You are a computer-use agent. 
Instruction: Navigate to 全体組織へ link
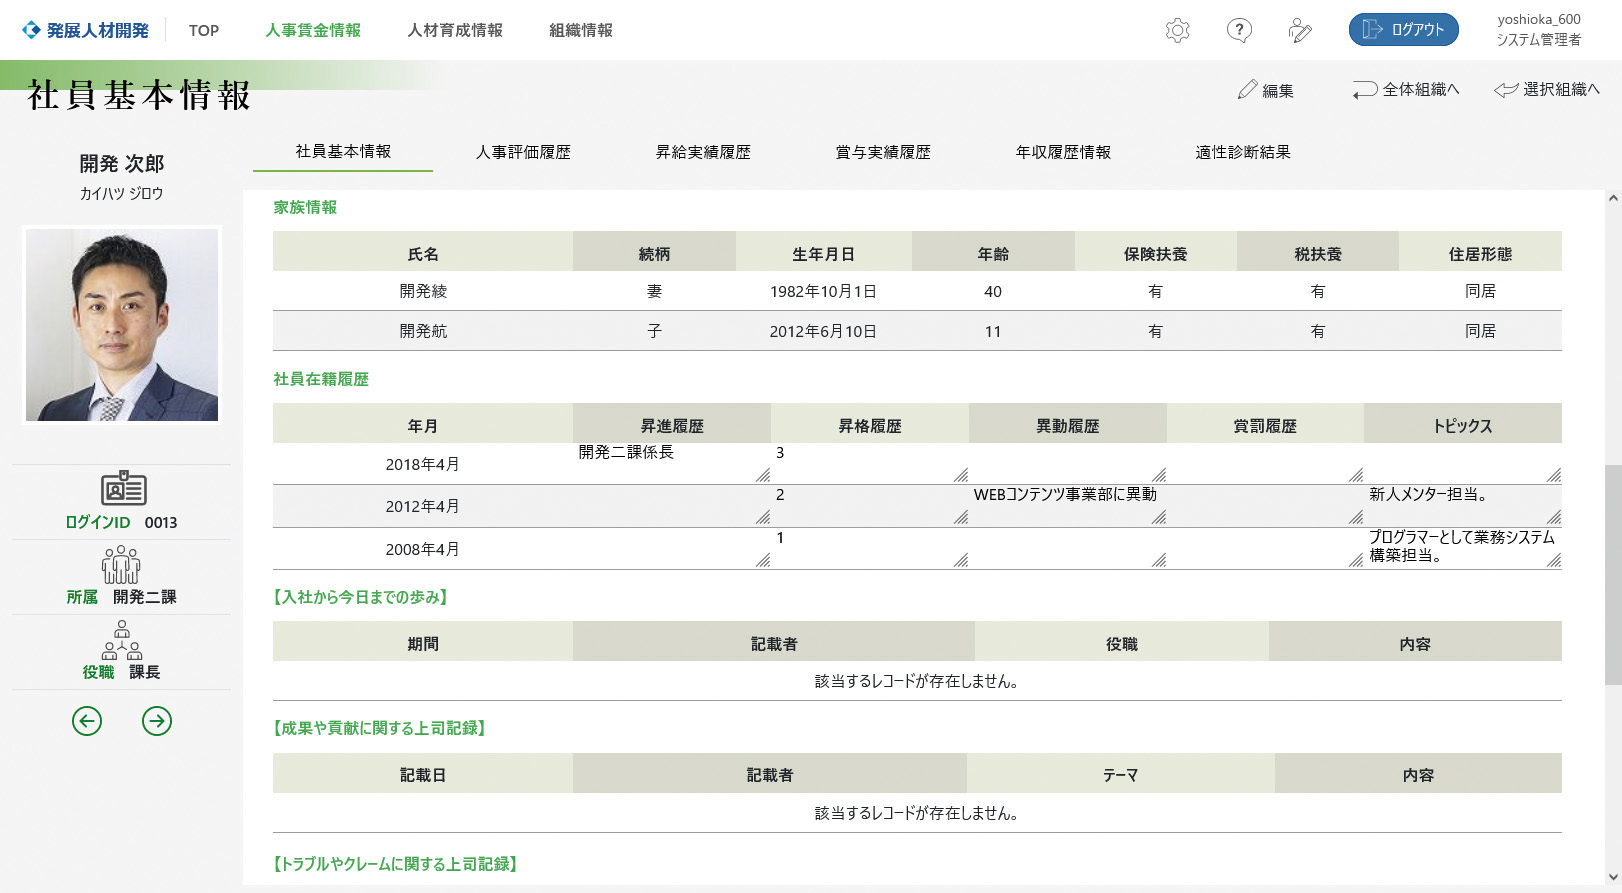(1406, 90)
